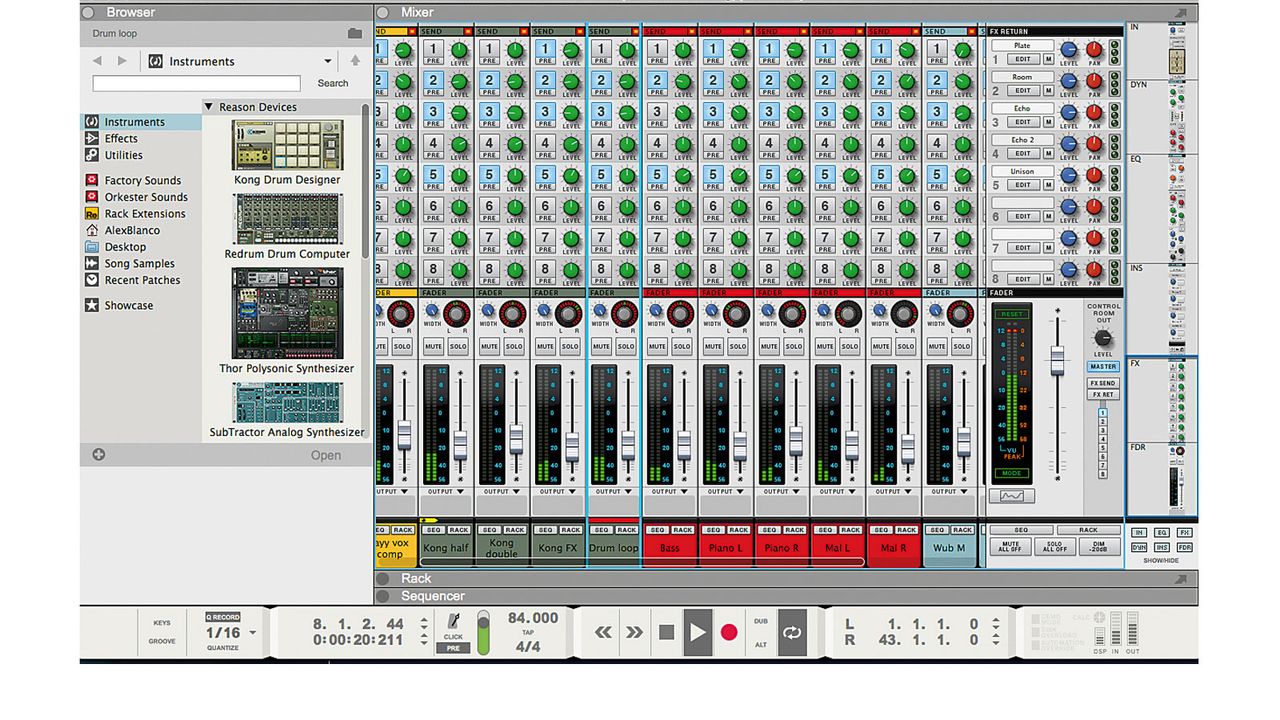Start playback with the Play button
Screen dimensions: 1280x720
click(698, 632)
